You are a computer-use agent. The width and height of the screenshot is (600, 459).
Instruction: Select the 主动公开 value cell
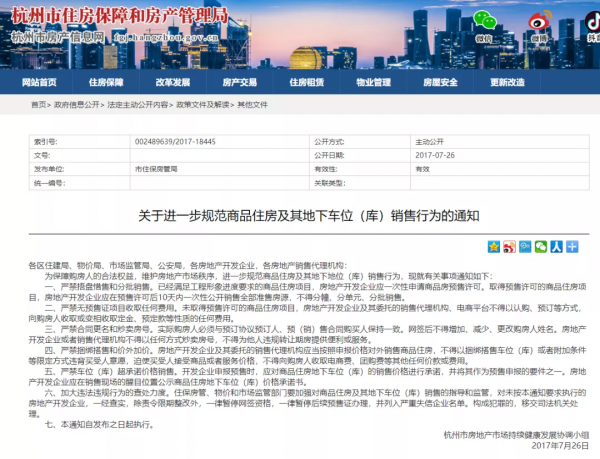[500, 142]
